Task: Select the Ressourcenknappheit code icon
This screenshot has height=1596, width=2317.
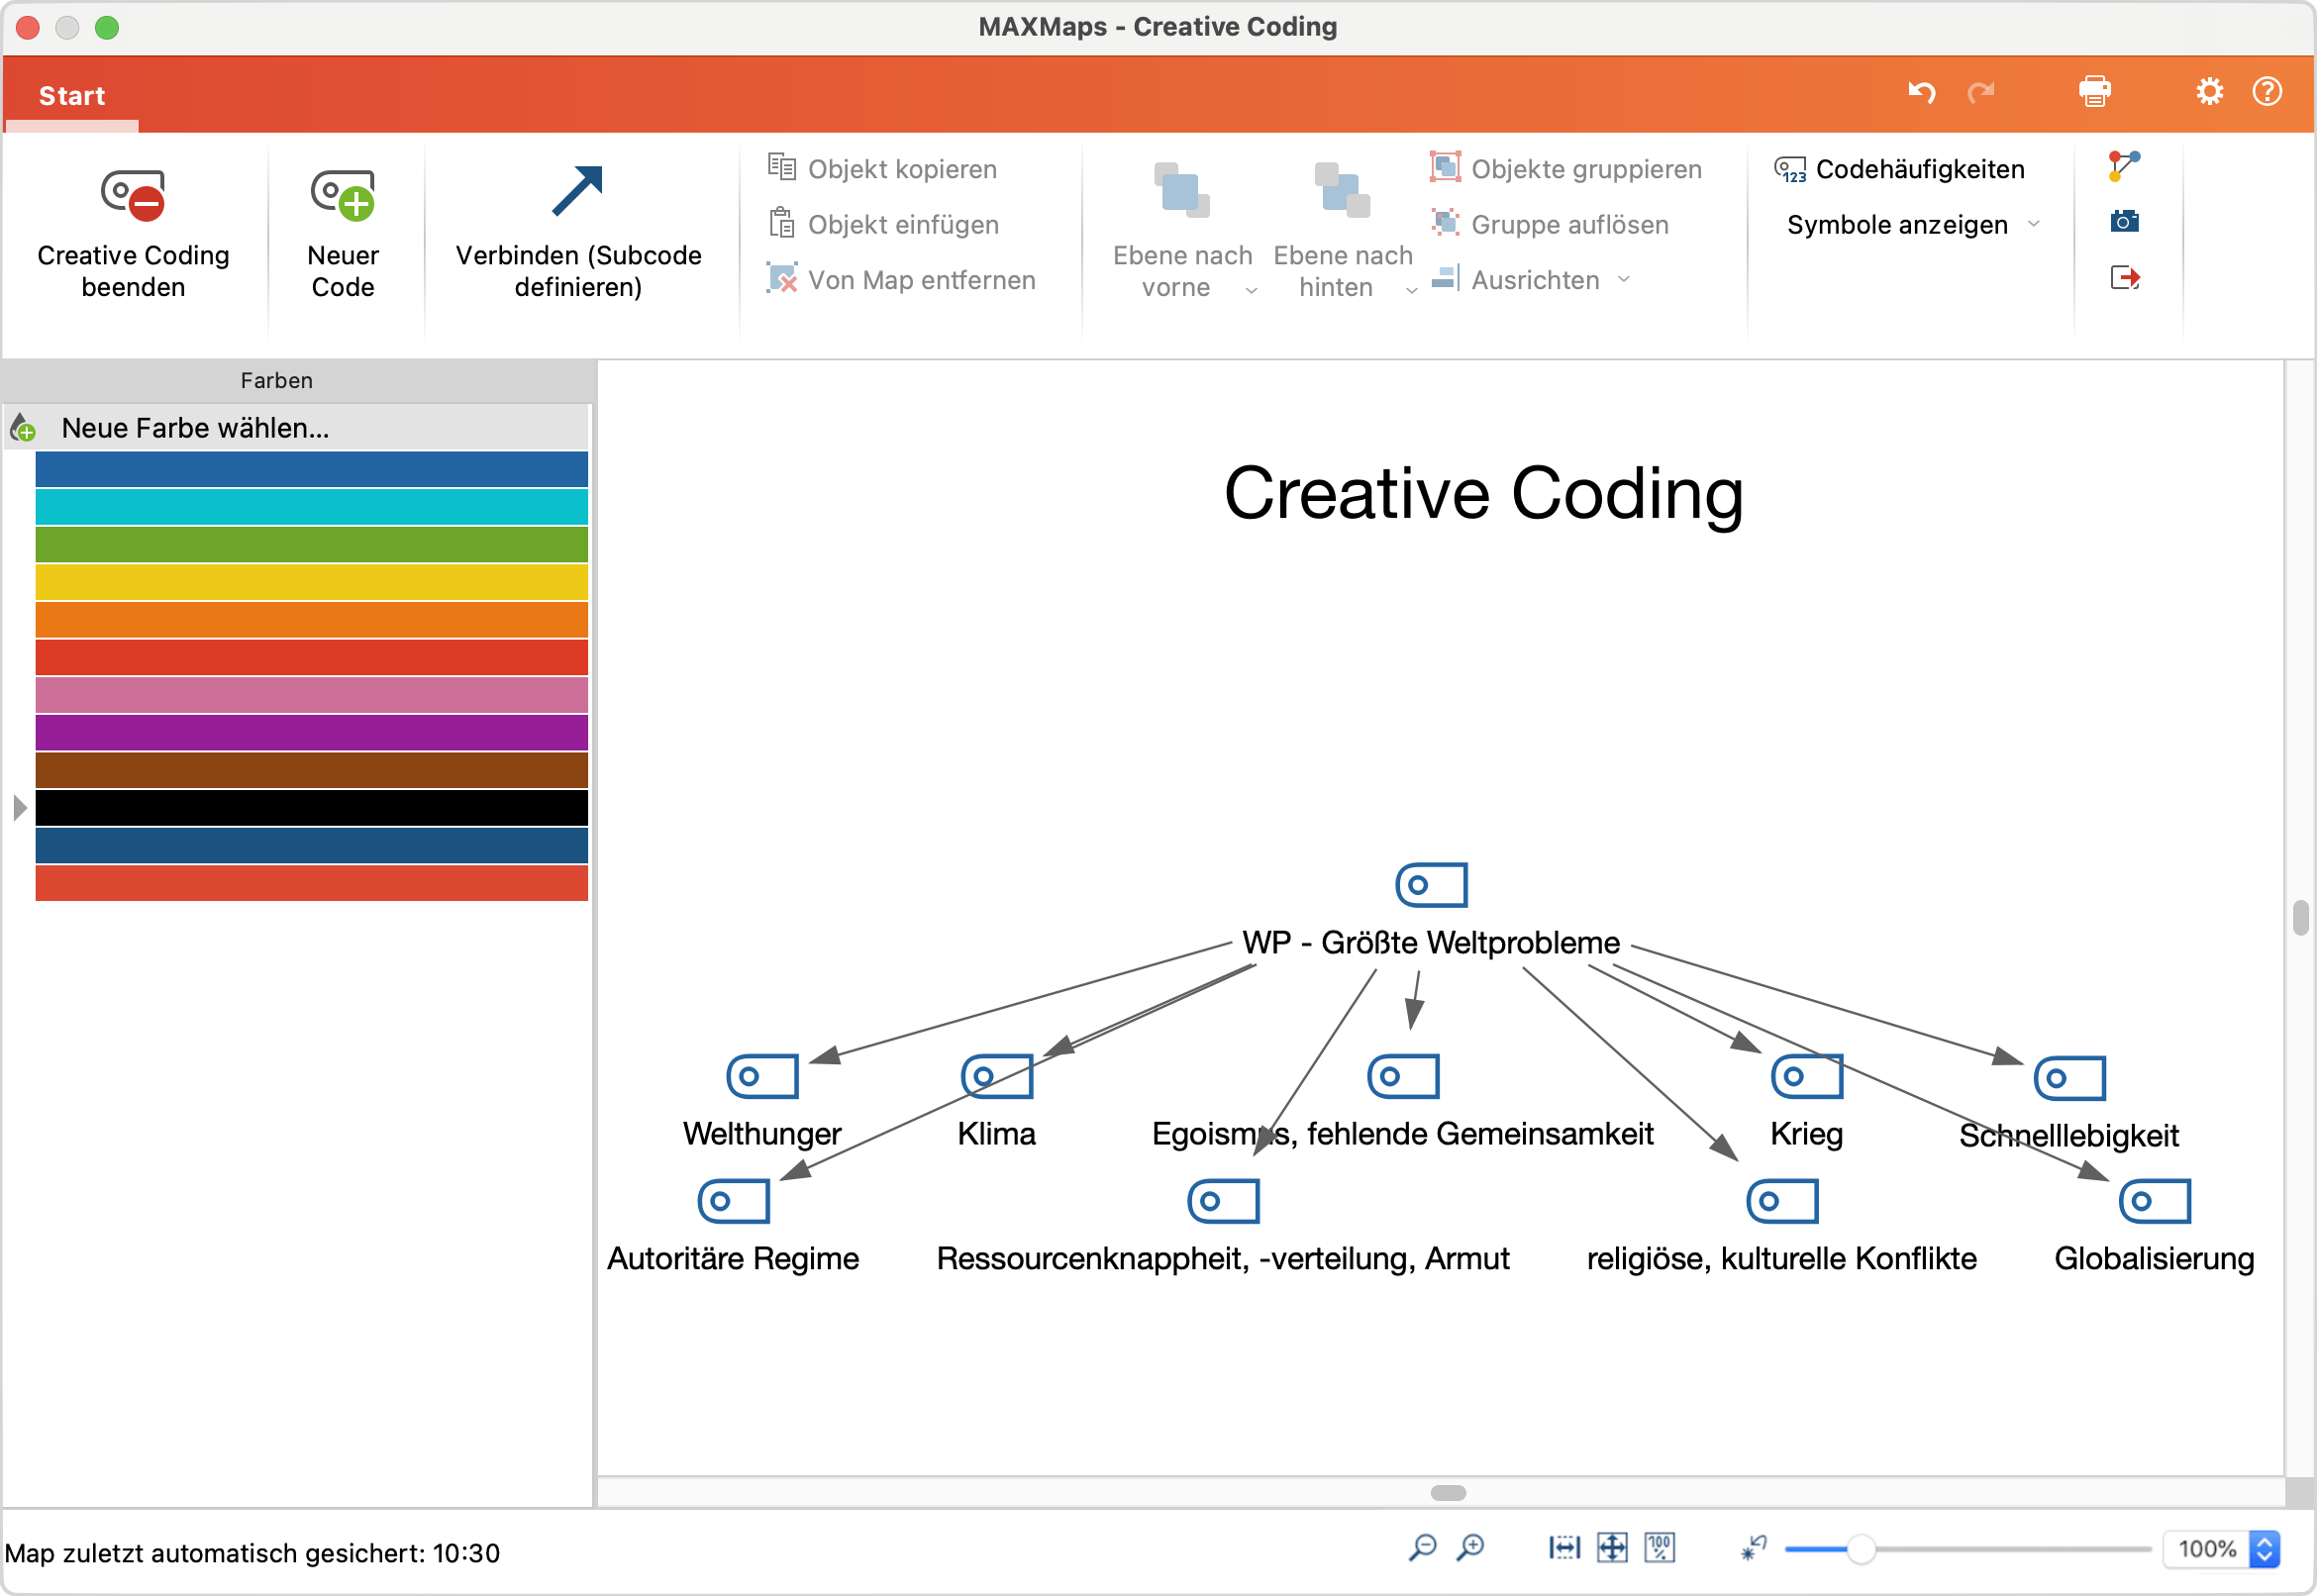Action: click(1223, 1202)
